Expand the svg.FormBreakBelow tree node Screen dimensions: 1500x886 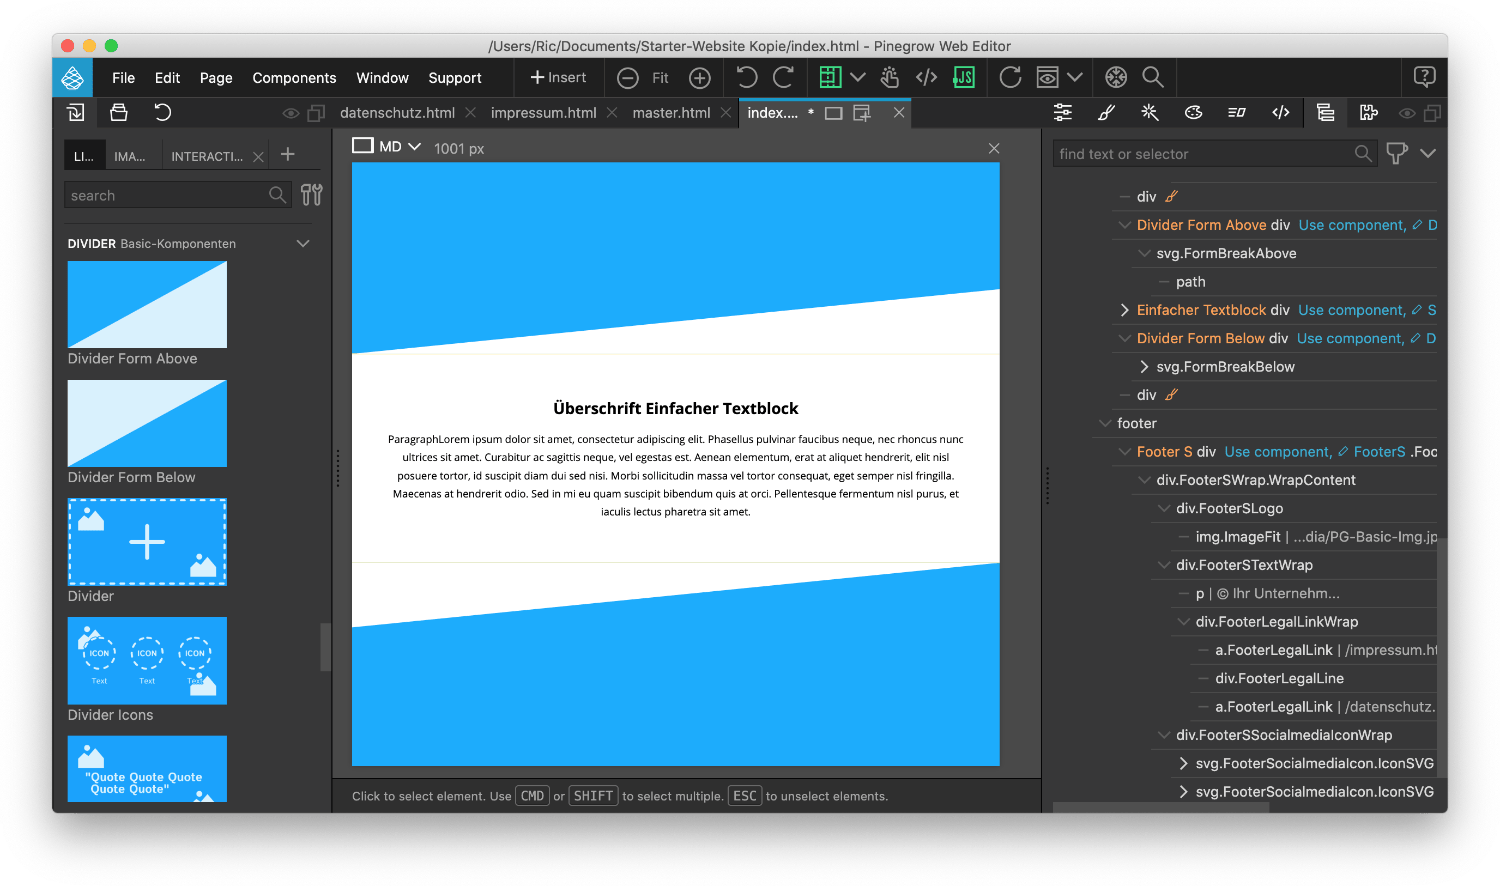[x=1145, y=367]
